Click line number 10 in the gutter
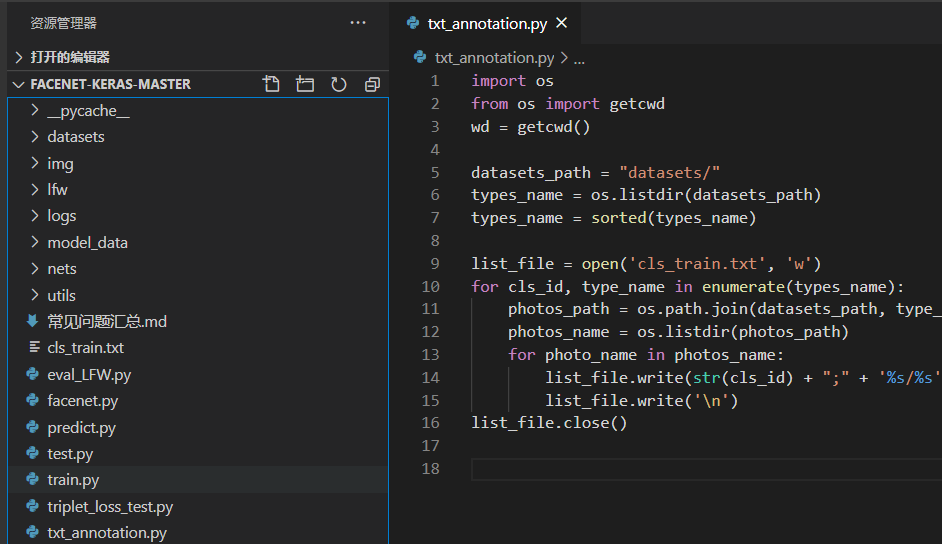Image resolution: width=942 pixels, height=544 pixels. (x=431, y=286)
